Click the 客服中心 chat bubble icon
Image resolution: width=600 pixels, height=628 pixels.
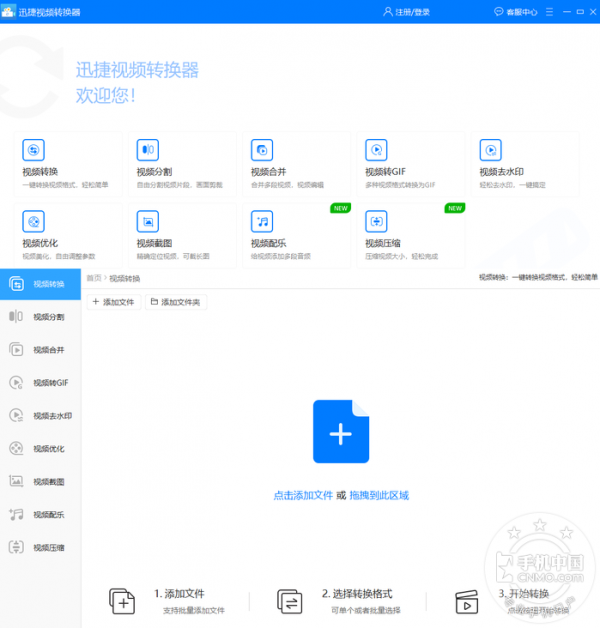pos(498,12)
